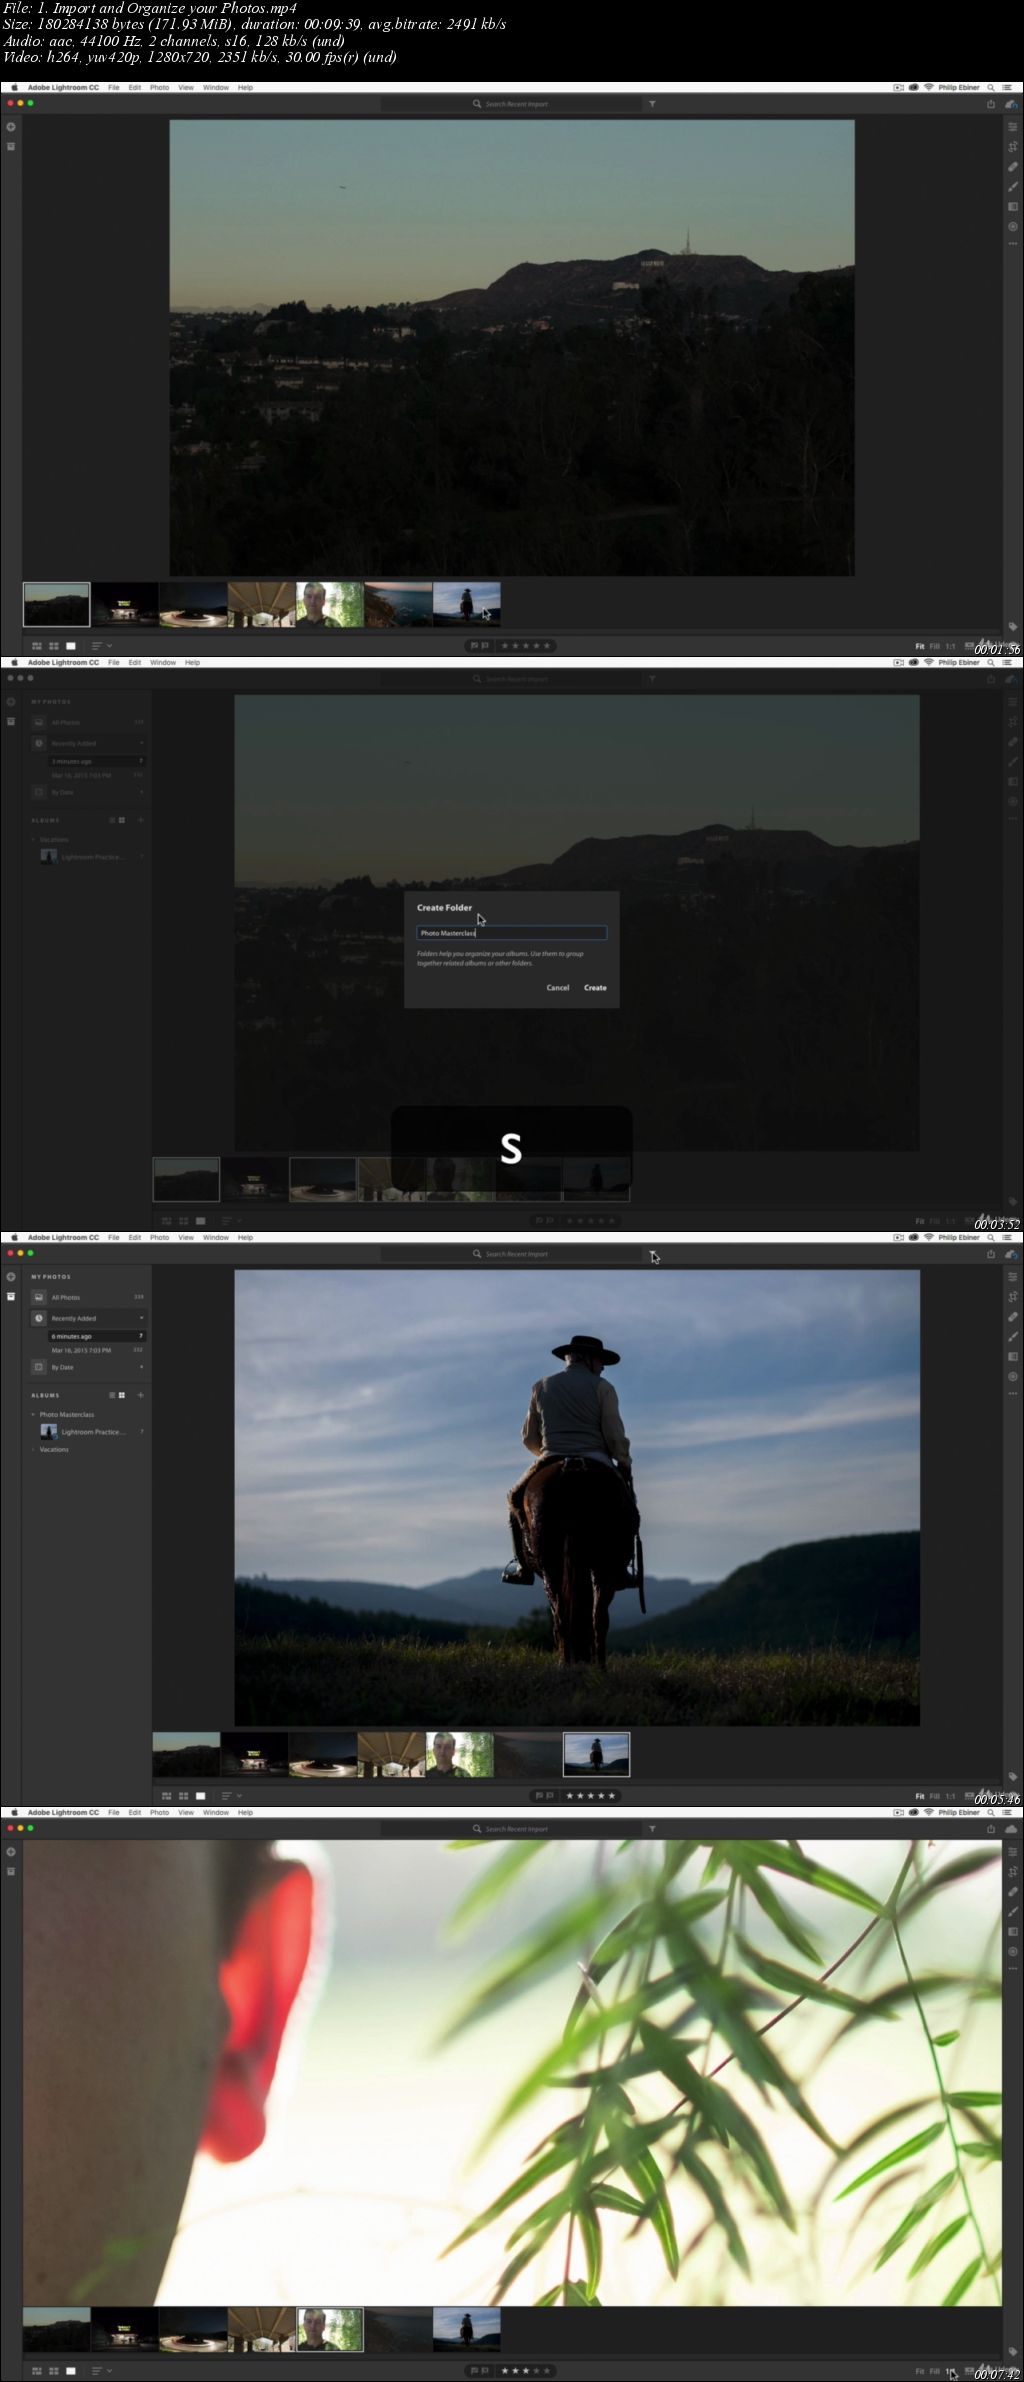Toggle My Photos panel icon in horse rider frame
The width and height of the screenshot is (1024, 2382).
[x=11, y=1296]
